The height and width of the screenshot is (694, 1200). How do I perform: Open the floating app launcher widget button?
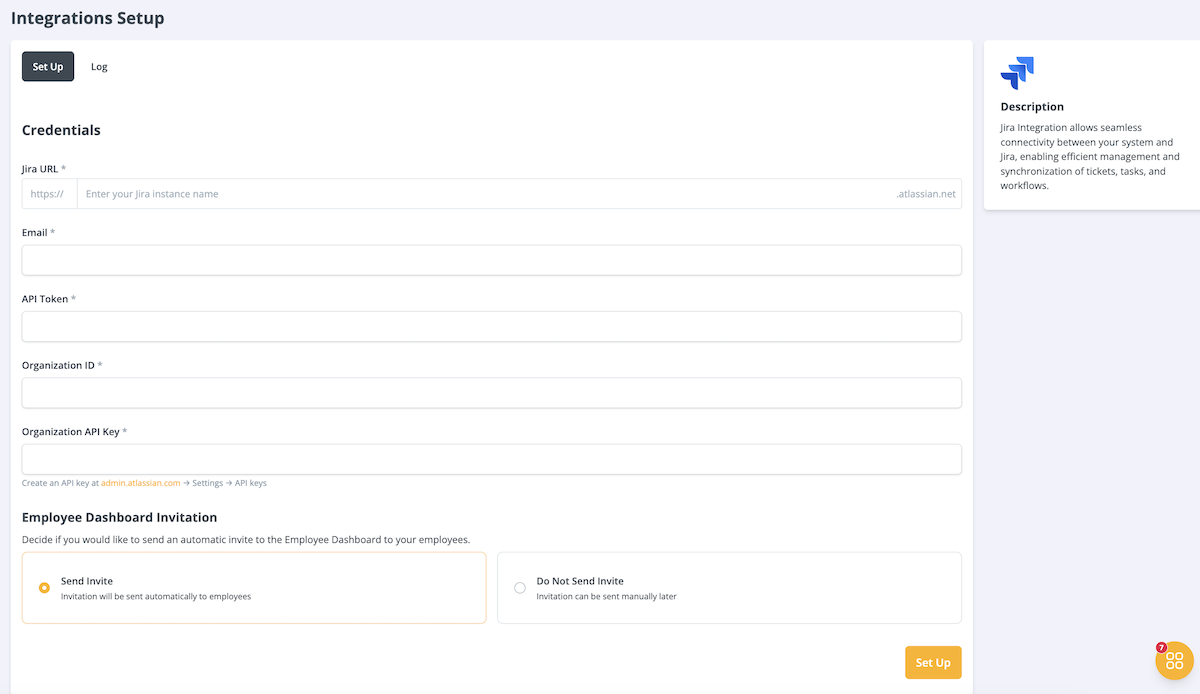coord(1174,661)
